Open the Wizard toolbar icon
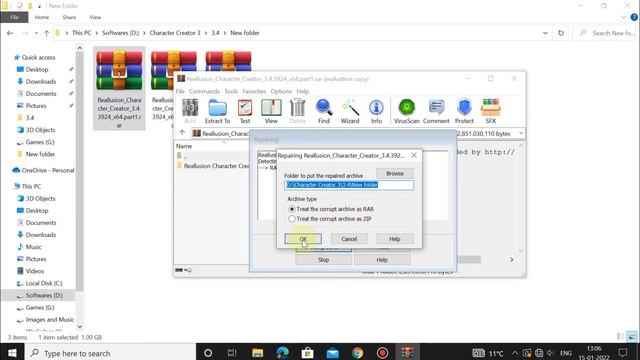The height and width of the screenshot is (360, 640). click(350, 111)
